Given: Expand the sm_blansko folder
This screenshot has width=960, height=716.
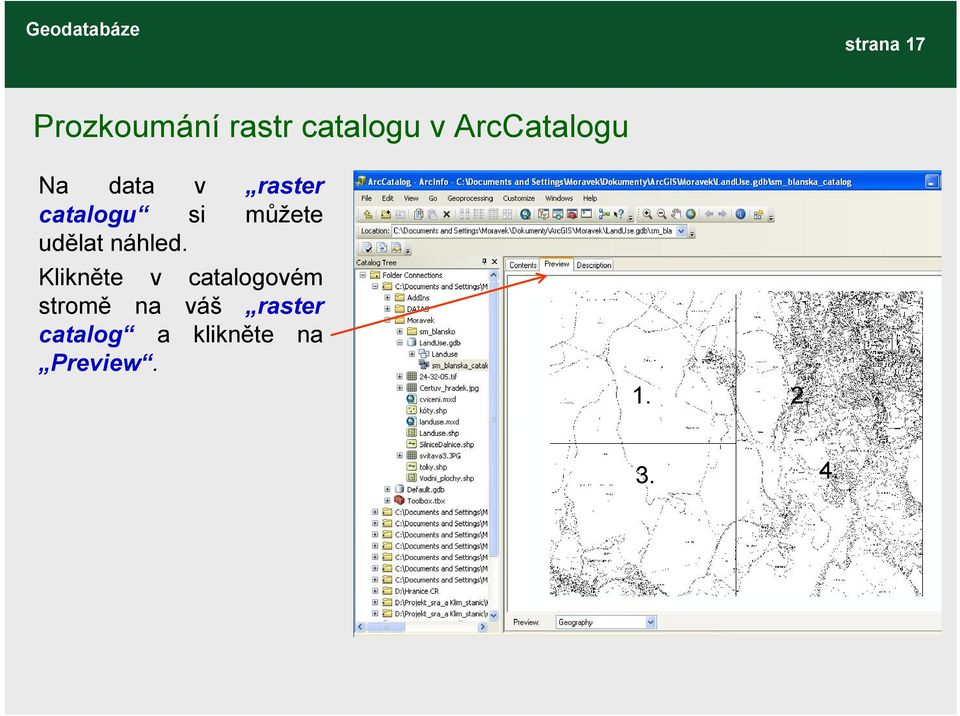Looking at the screenshot, I should (x=400, y=331).
